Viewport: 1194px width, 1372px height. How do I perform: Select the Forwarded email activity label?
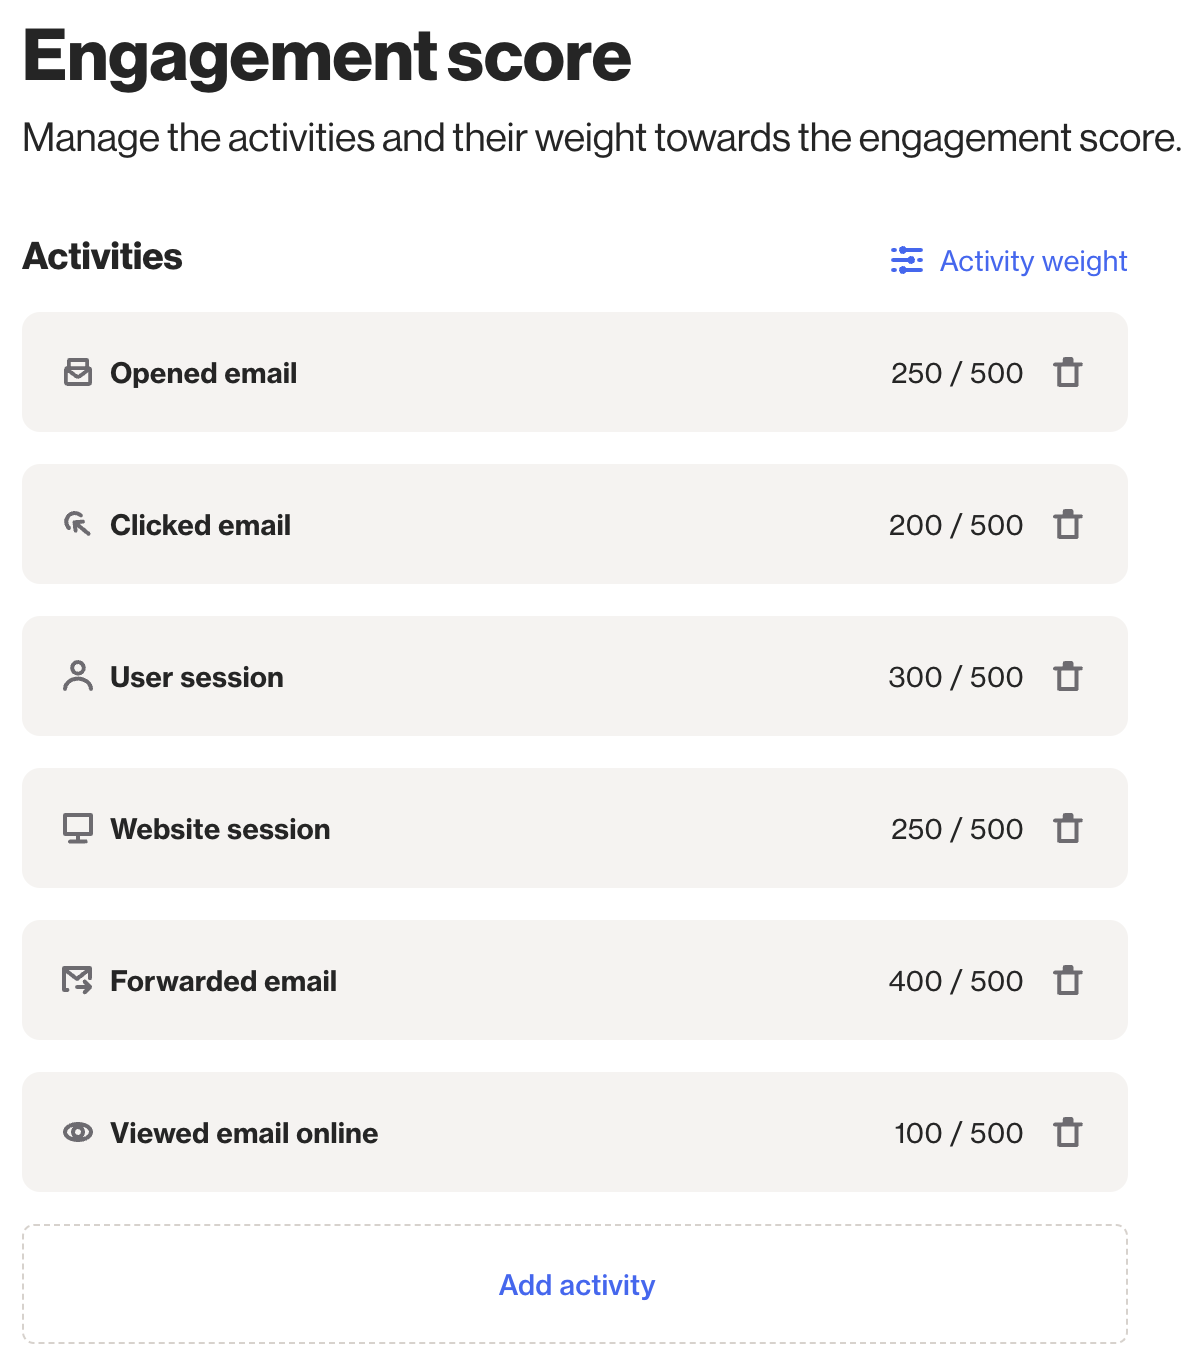[x=223, y=981]
